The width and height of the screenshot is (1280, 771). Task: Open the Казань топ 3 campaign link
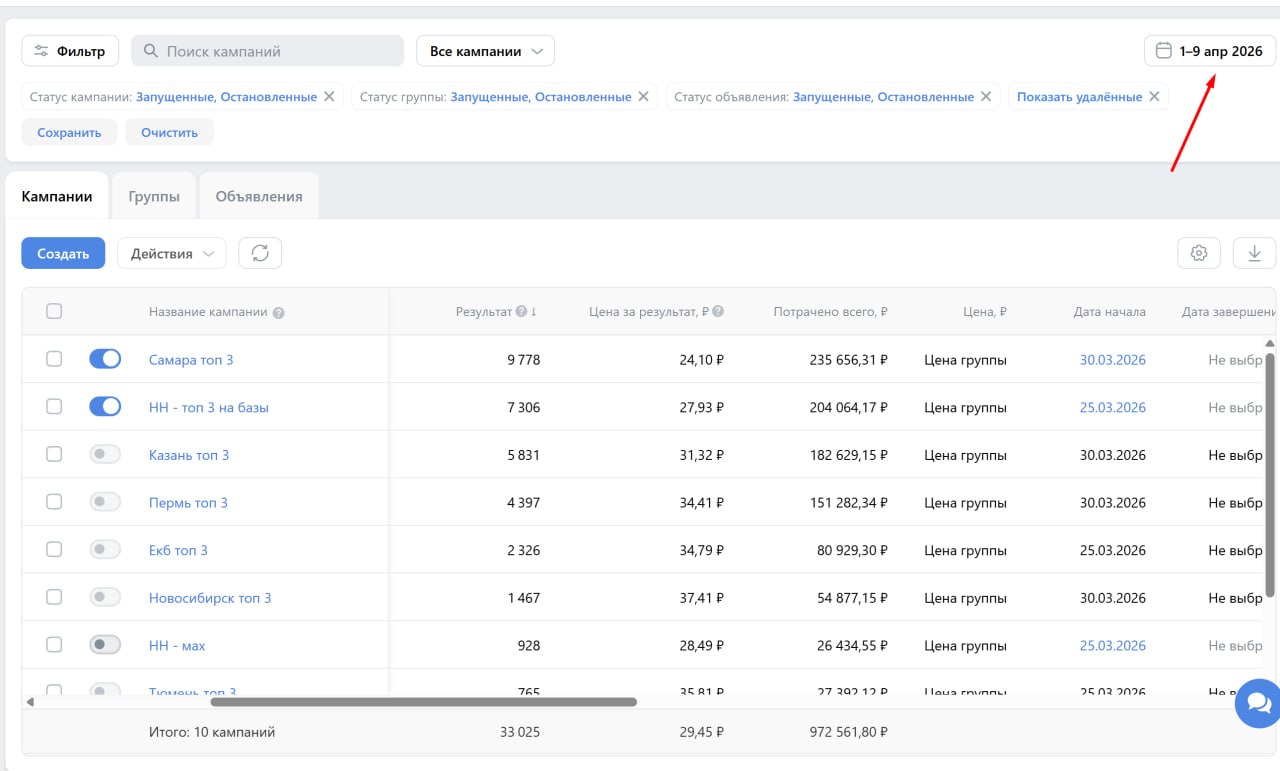click(189, 455)
